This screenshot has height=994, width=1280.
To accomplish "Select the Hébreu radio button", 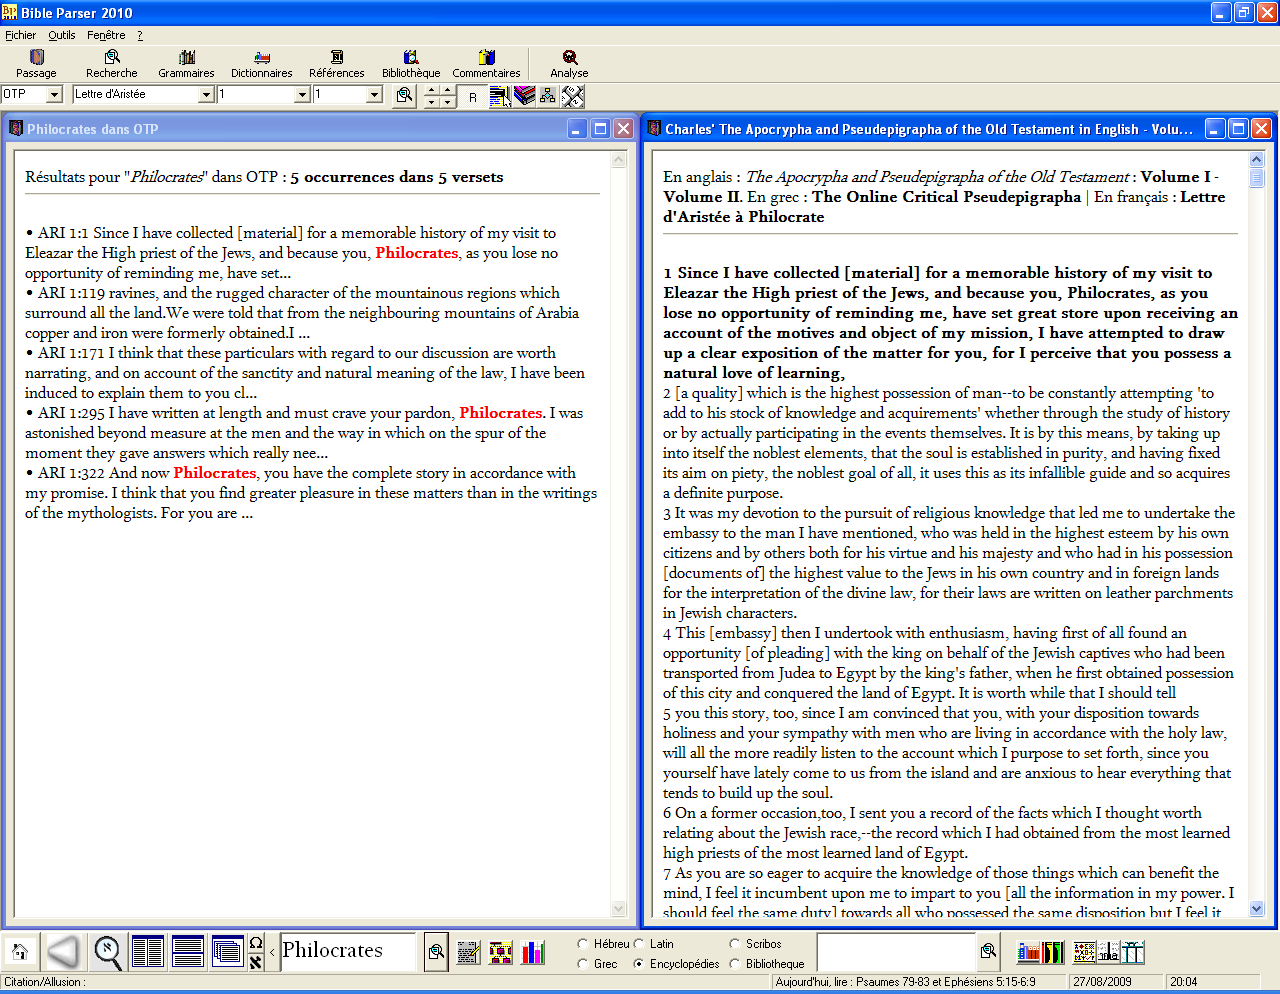I will pyautogui.click(x=583, y=944).
